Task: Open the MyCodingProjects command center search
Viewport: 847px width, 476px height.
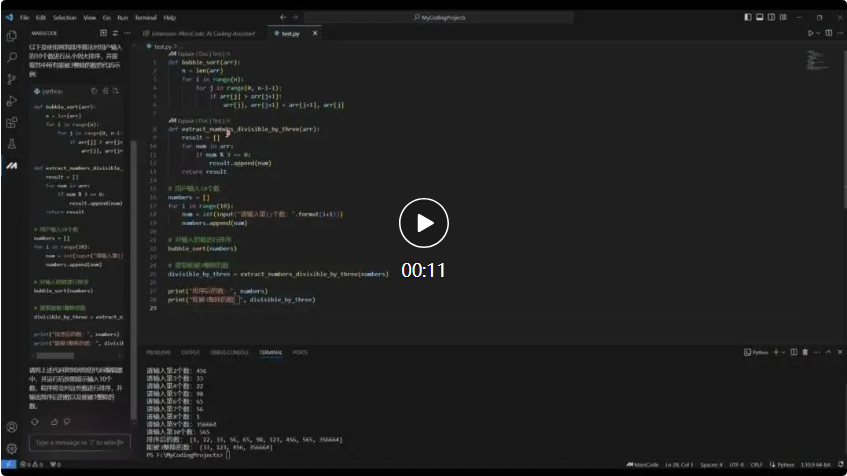Action: click(472, 17)
